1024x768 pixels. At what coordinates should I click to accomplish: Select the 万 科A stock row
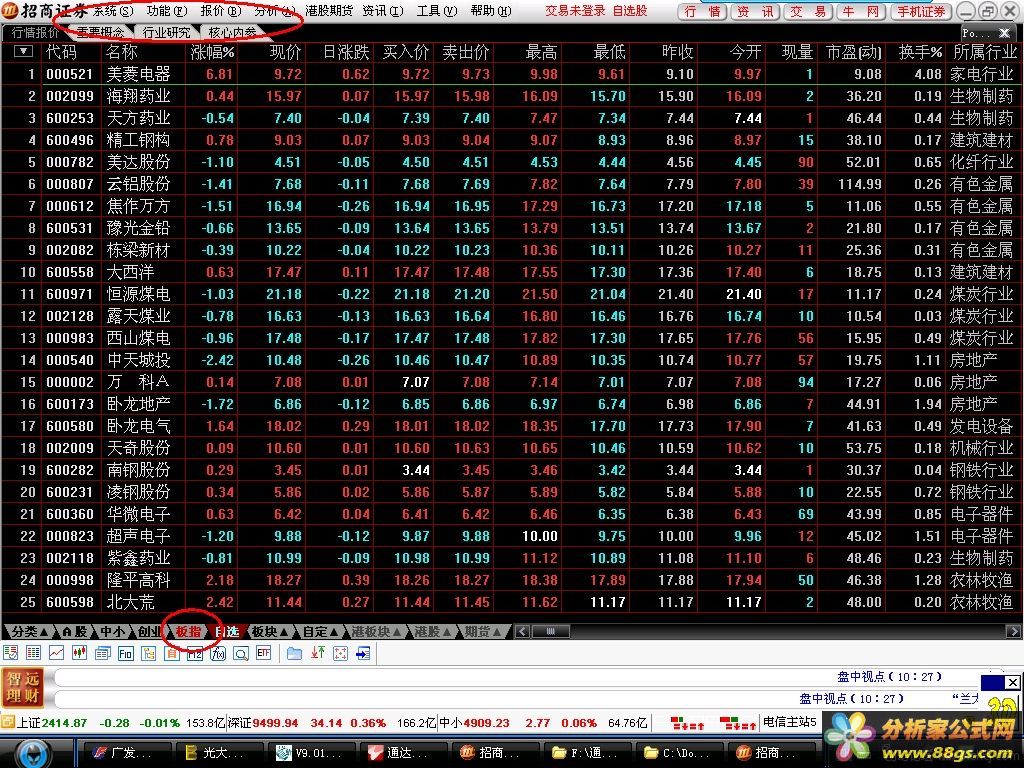(x=511, y=381)
